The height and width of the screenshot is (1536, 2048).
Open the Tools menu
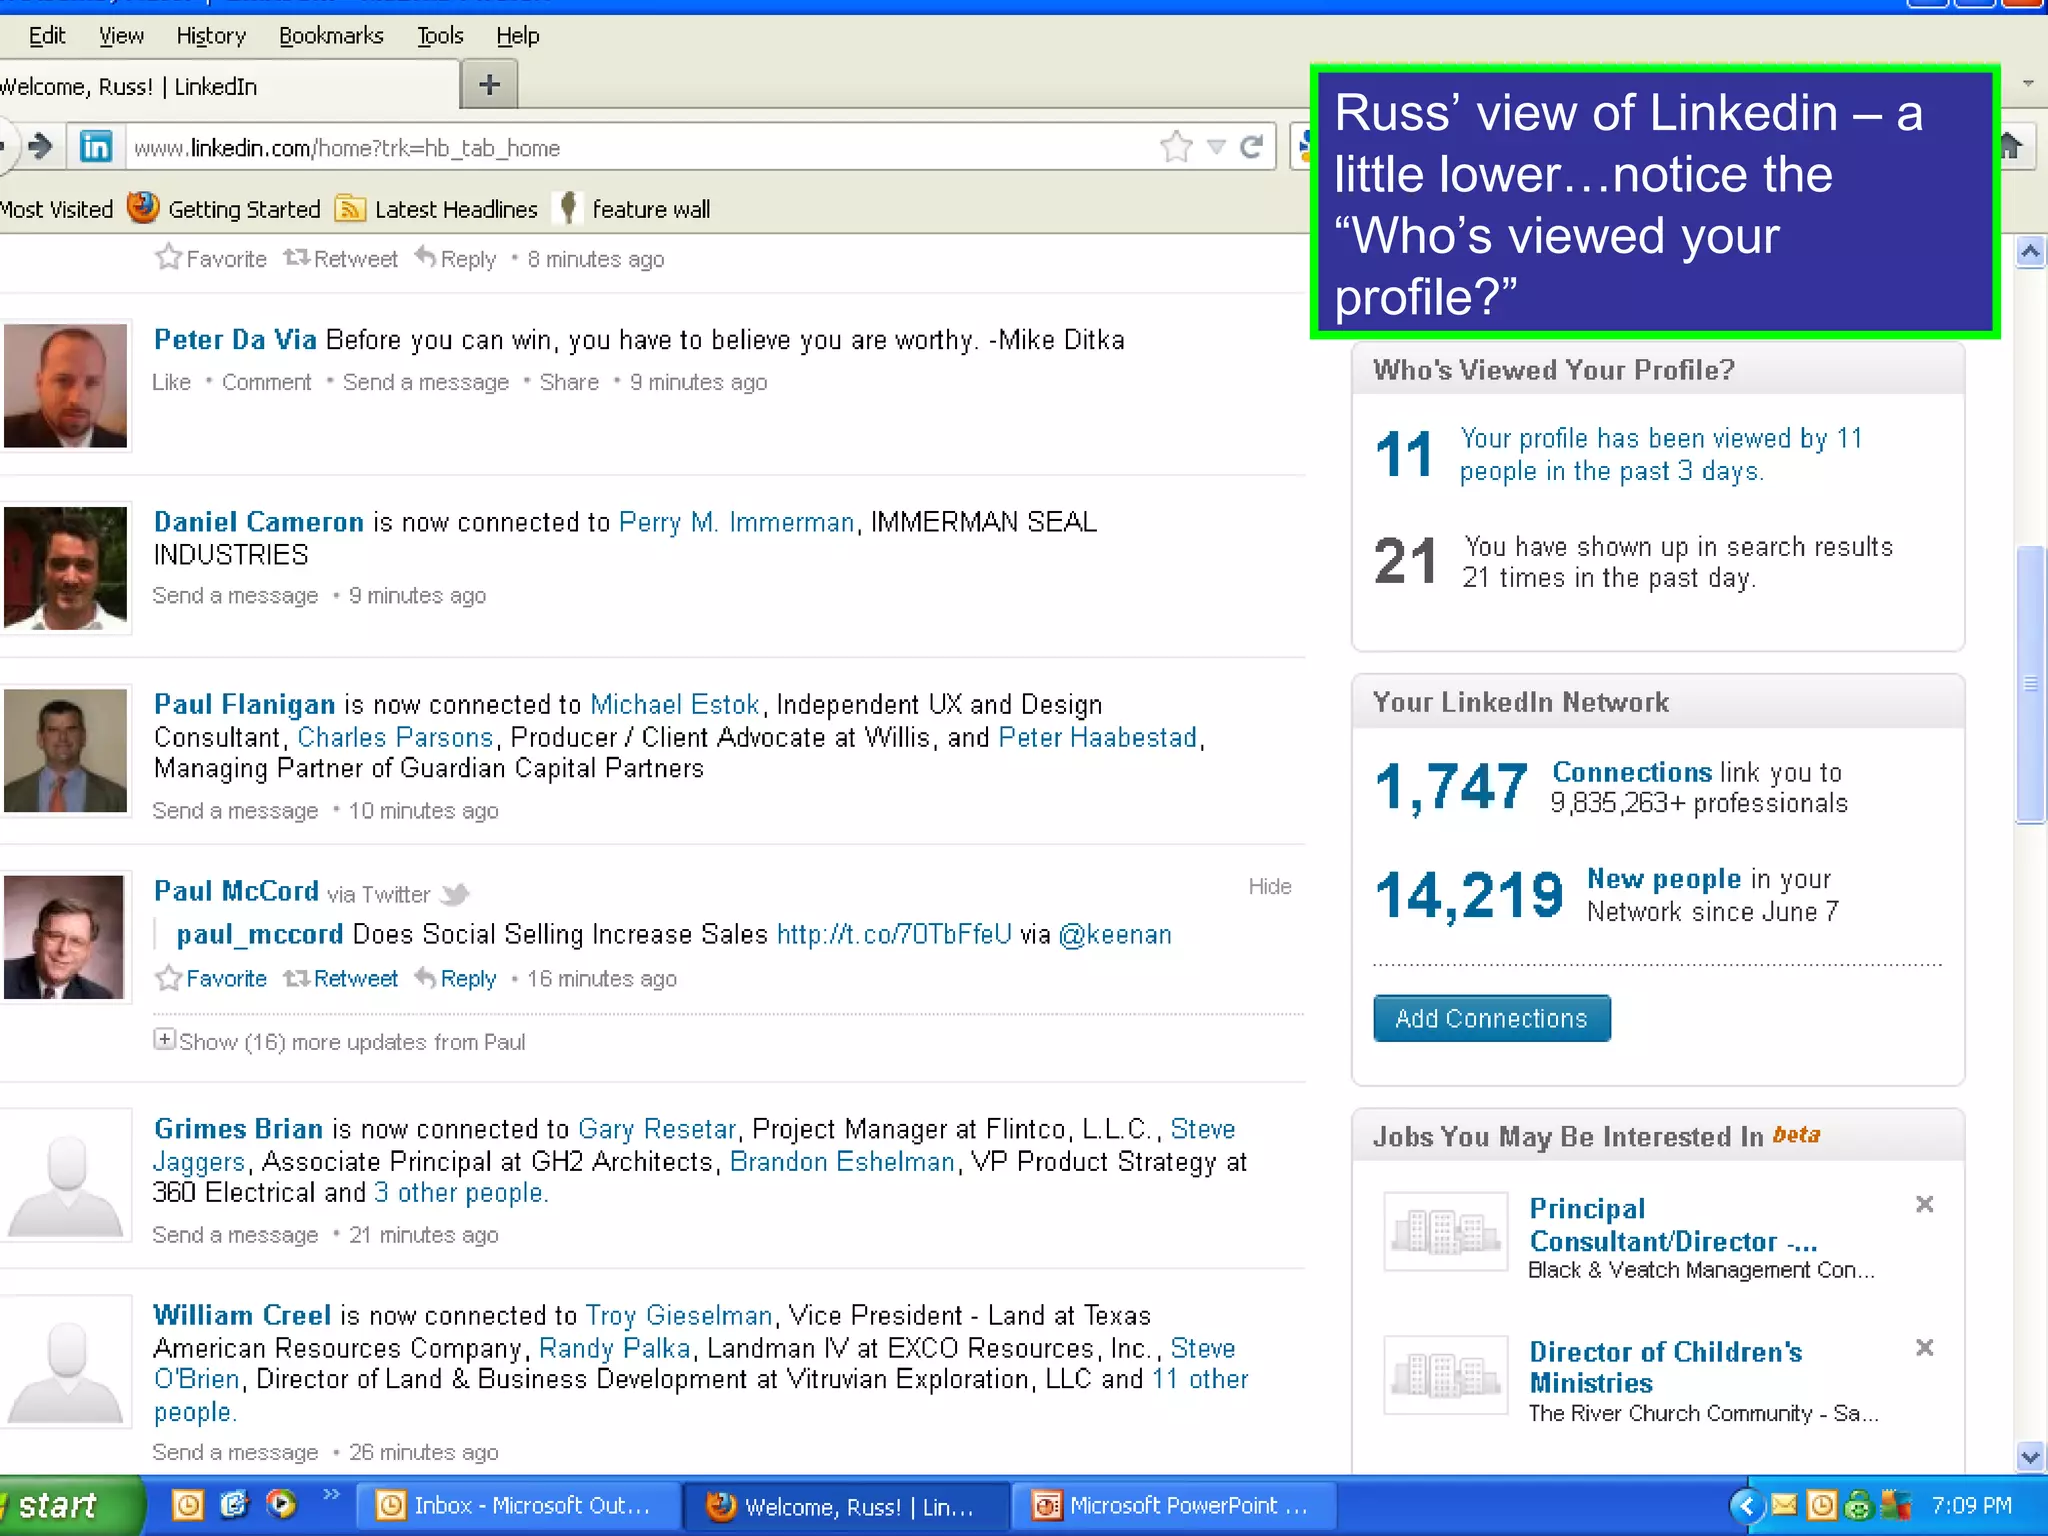pyautogui.click(x=440, y=36)
